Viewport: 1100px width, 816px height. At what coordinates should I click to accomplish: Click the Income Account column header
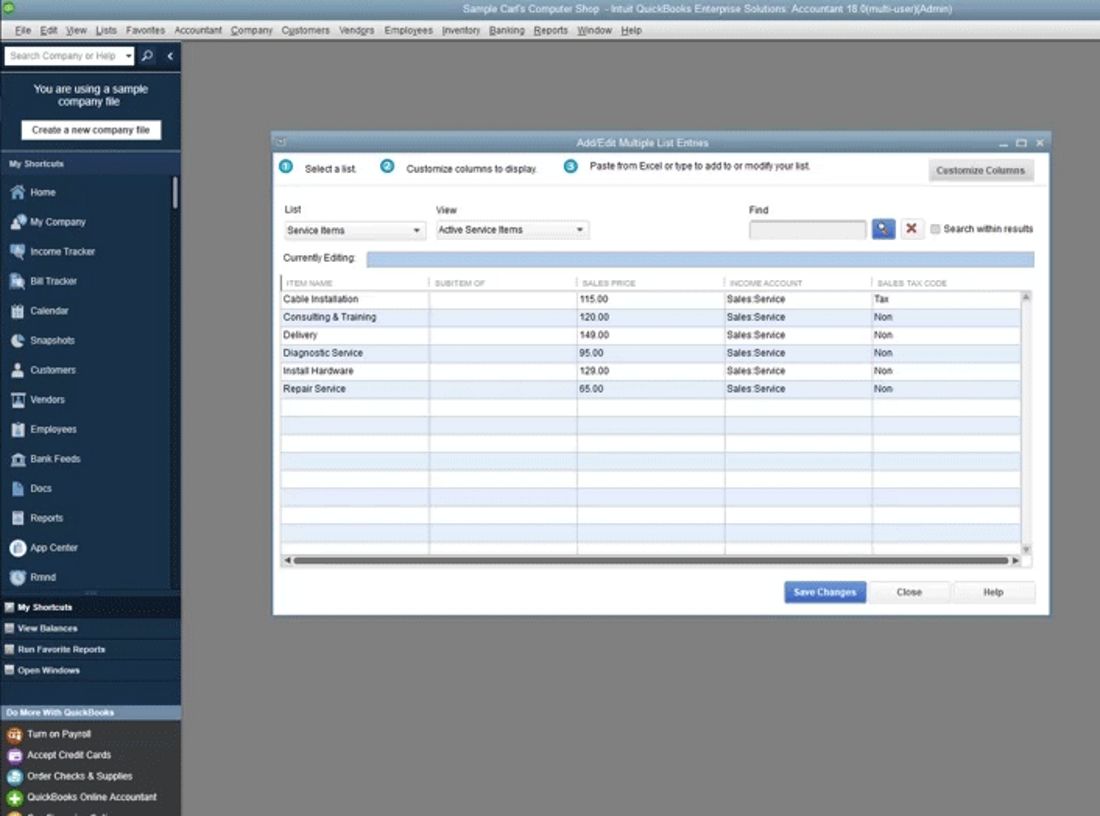tap(798, 283)
